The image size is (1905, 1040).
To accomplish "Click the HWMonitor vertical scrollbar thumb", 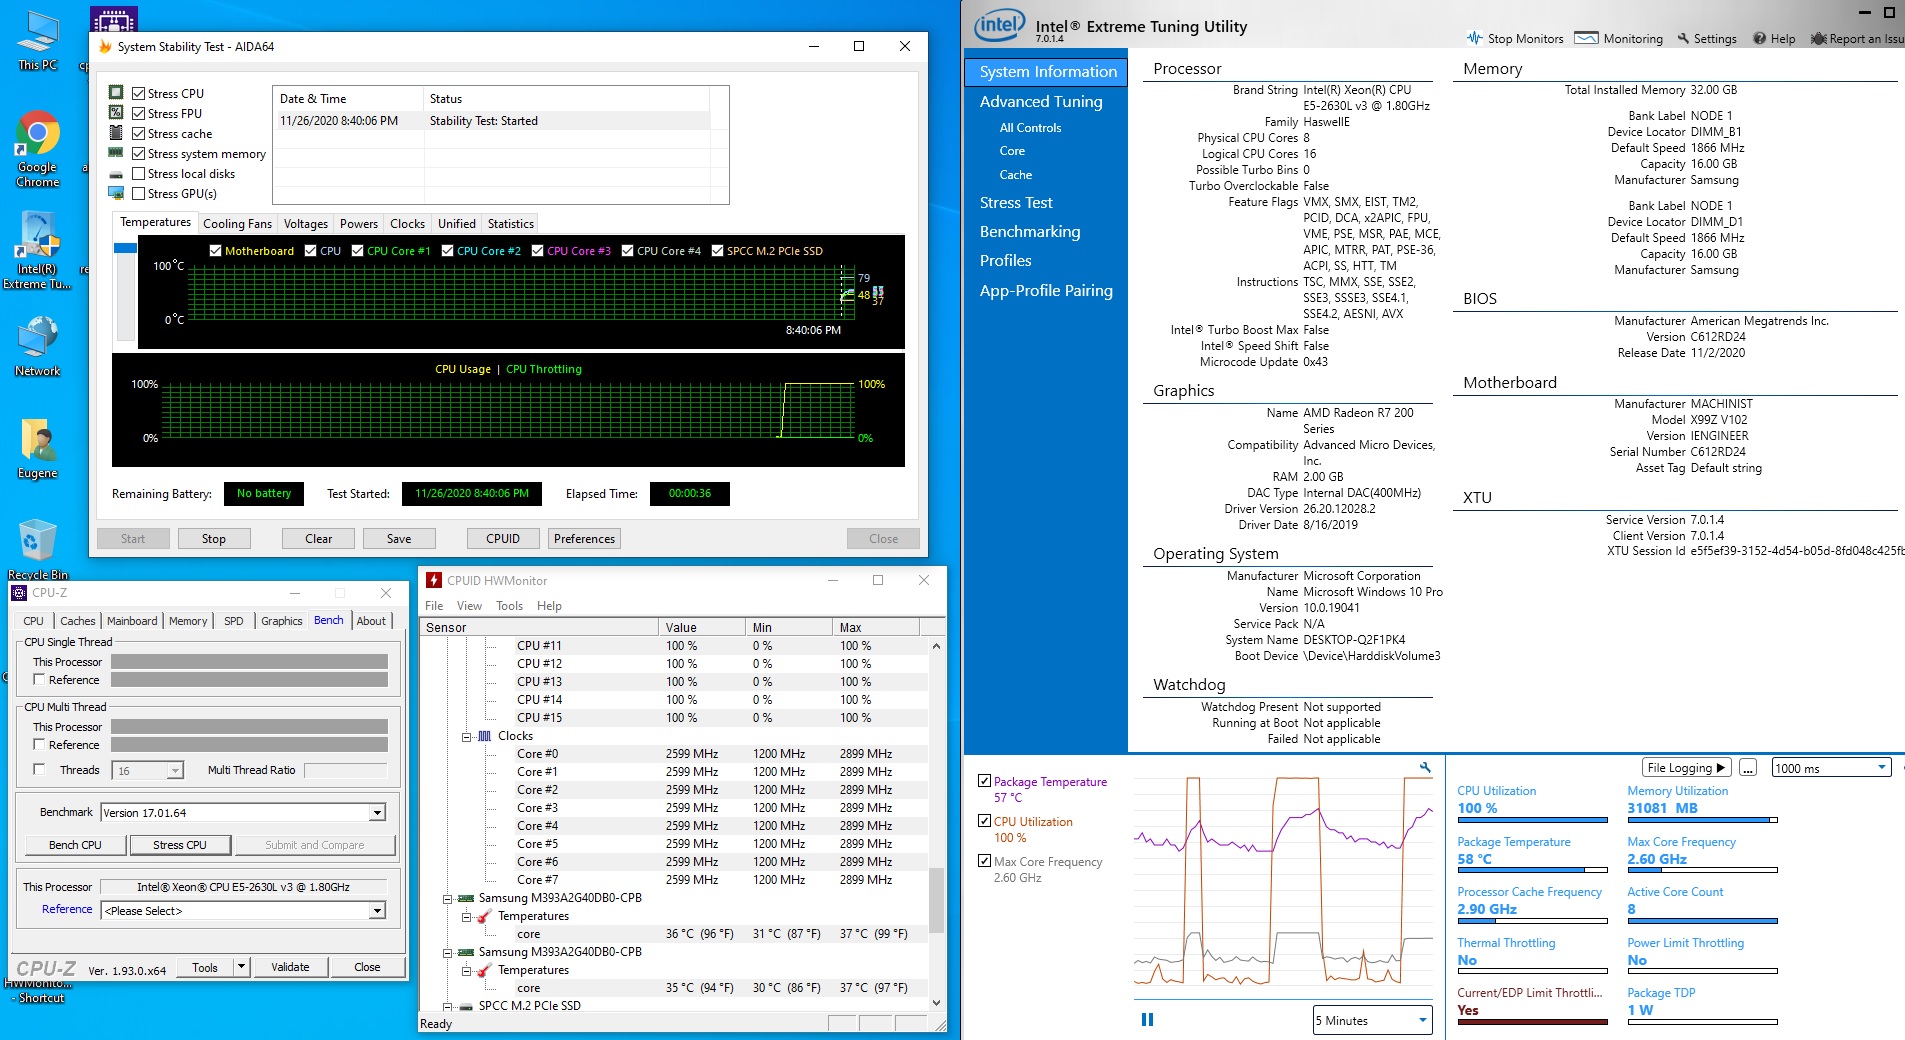I will (x=937, y=901).
